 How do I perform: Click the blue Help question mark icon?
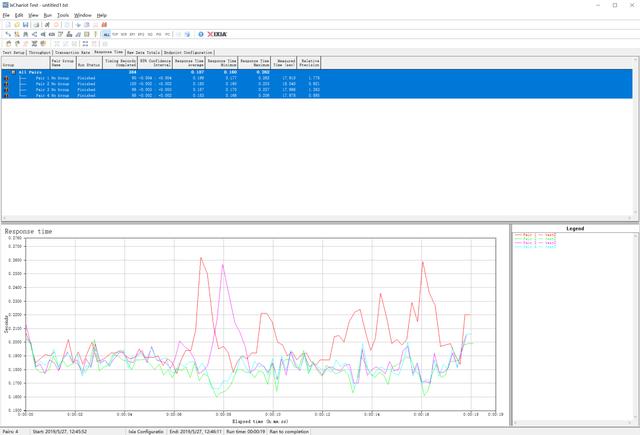tap(201, 33)
